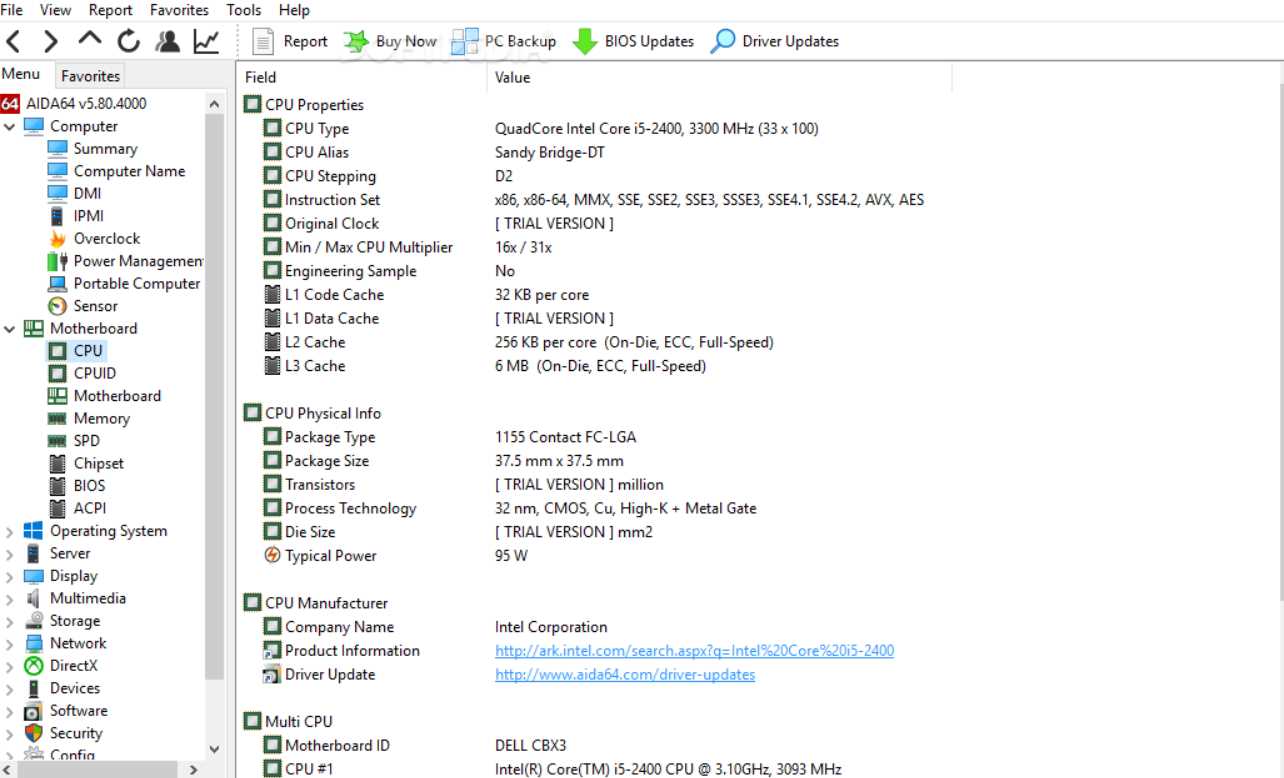
Task: Expand the Network node
Action: [x=9, y=644]
